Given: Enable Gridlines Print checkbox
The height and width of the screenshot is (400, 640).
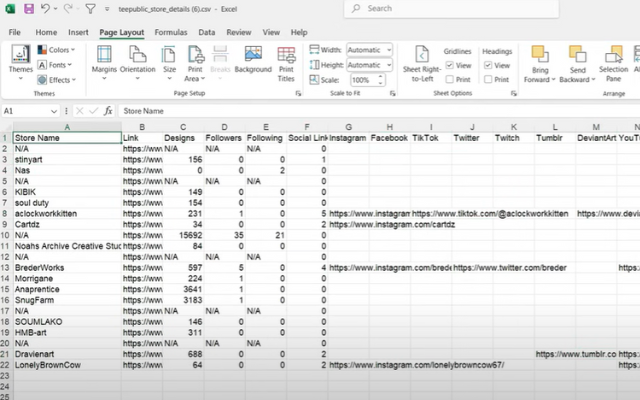Looking at the screenshot, I should [x=449, y=79].
